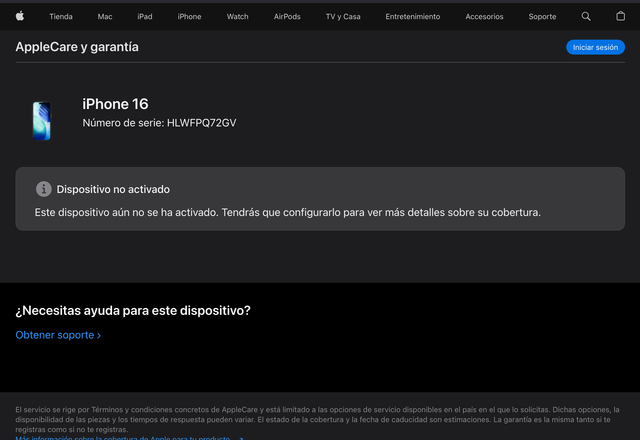The width and height of the screenshot is (640, 440).
Task: Open the shopping bag icon
Action: click(620, 16)
